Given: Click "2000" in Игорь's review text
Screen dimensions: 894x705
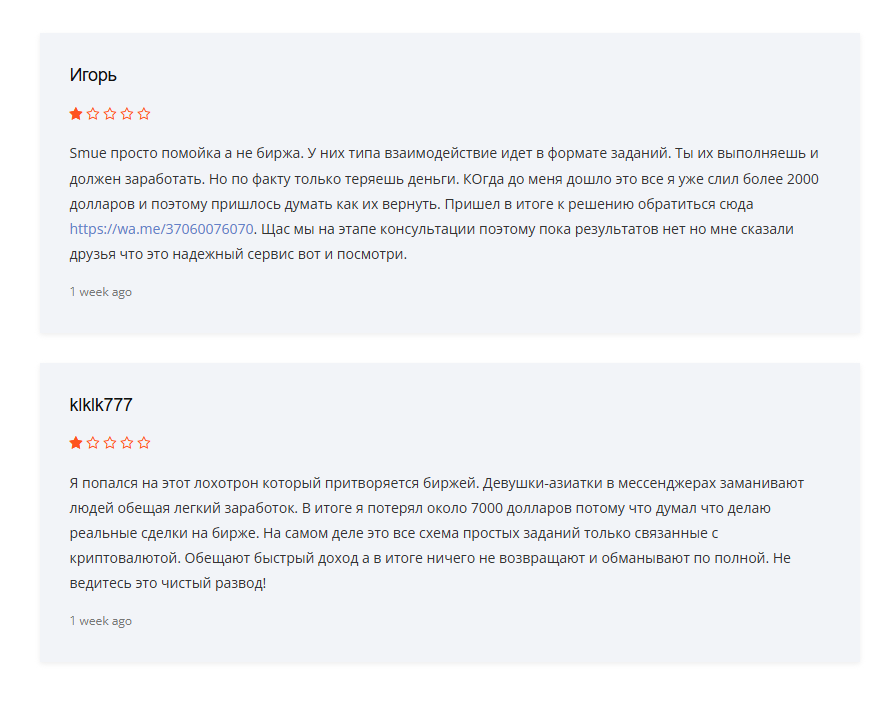Looking at the screenshot, I should coord(804,179).
